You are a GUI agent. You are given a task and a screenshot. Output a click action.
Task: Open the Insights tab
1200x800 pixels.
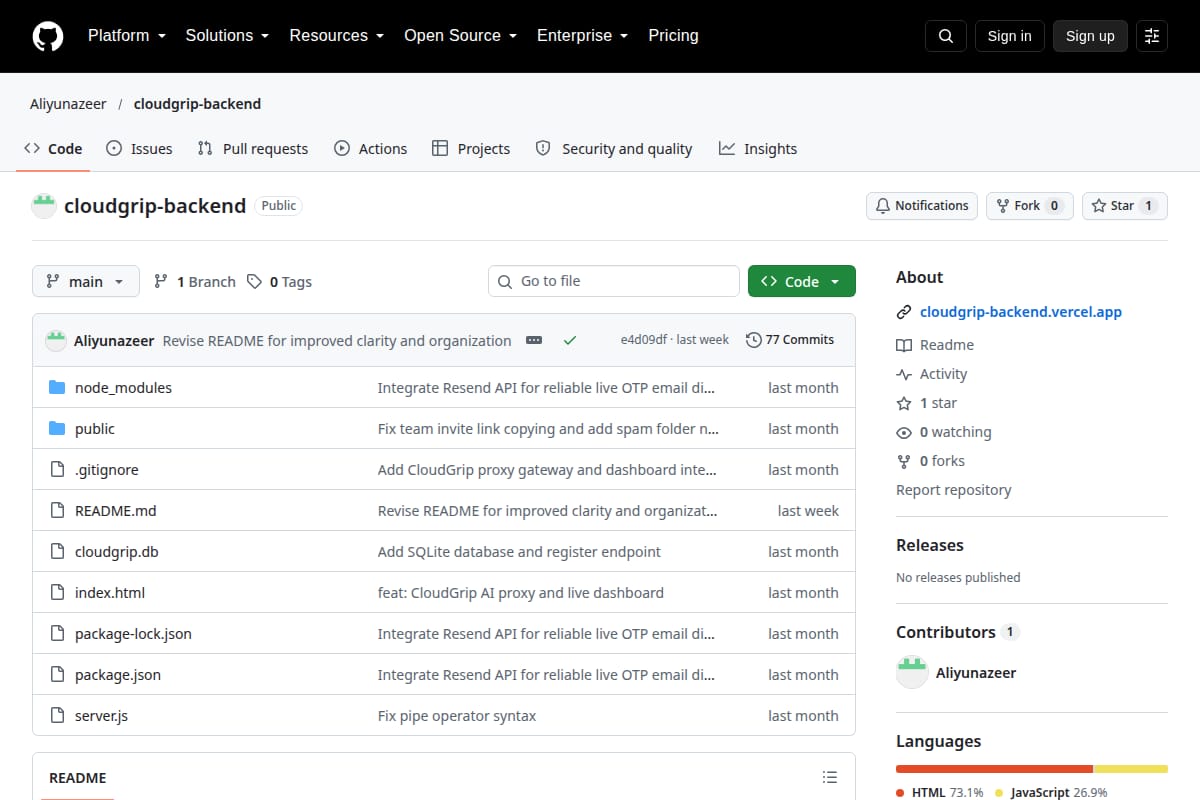click(x=758, y=149)
